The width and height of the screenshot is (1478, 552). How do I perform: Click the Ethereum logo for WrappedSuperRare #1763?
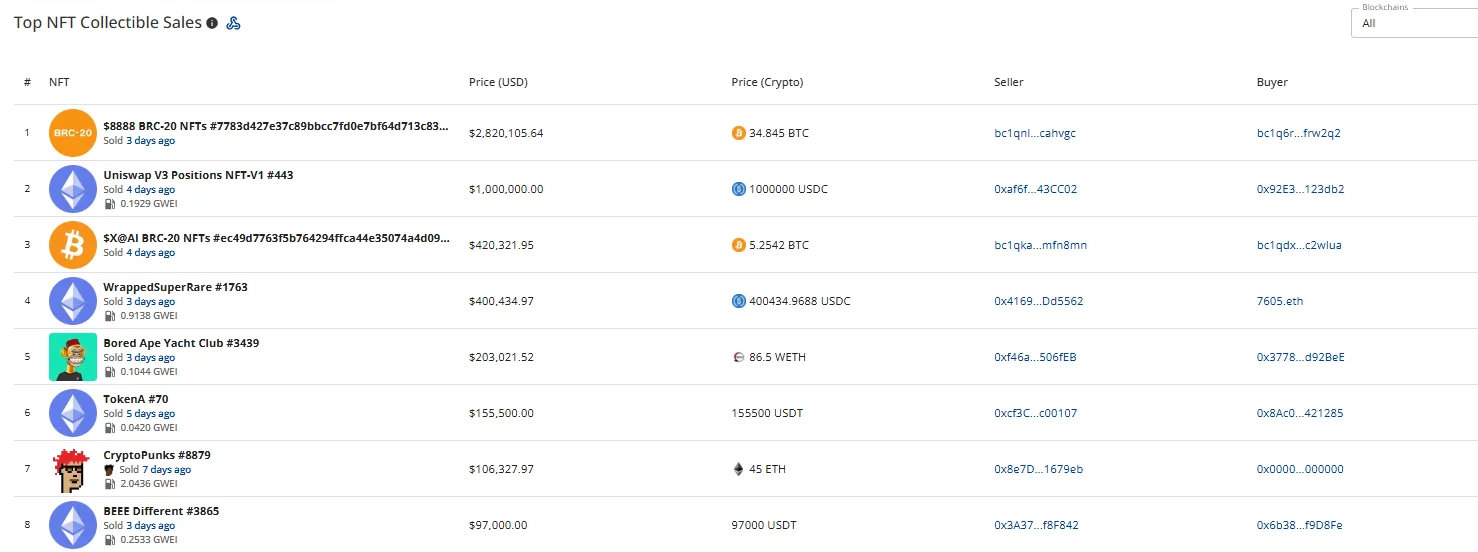(73, 301)
